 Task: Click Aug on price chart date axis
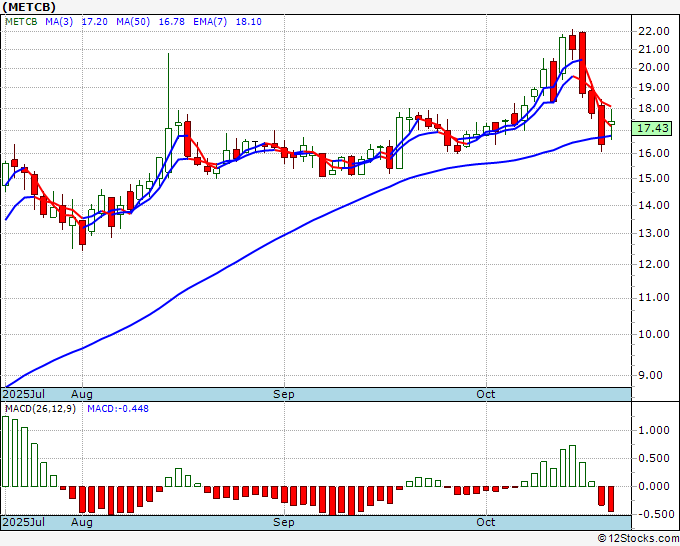tap(82, 394)
